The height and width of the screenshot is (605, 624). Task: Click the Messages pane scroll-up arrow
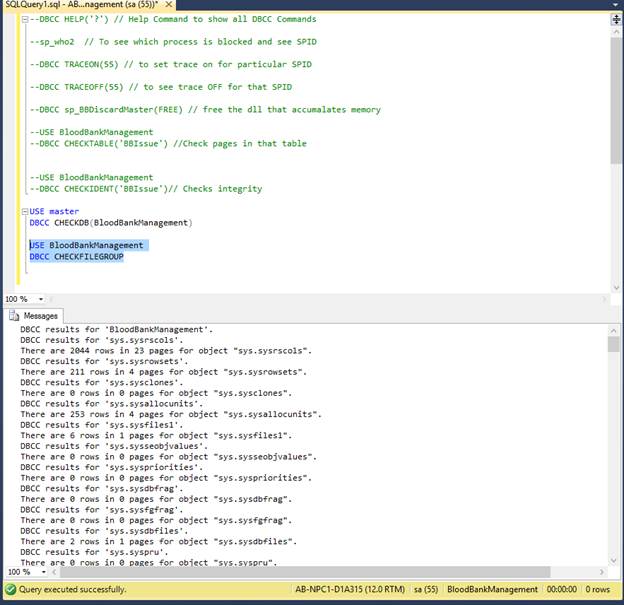point(613,331)
